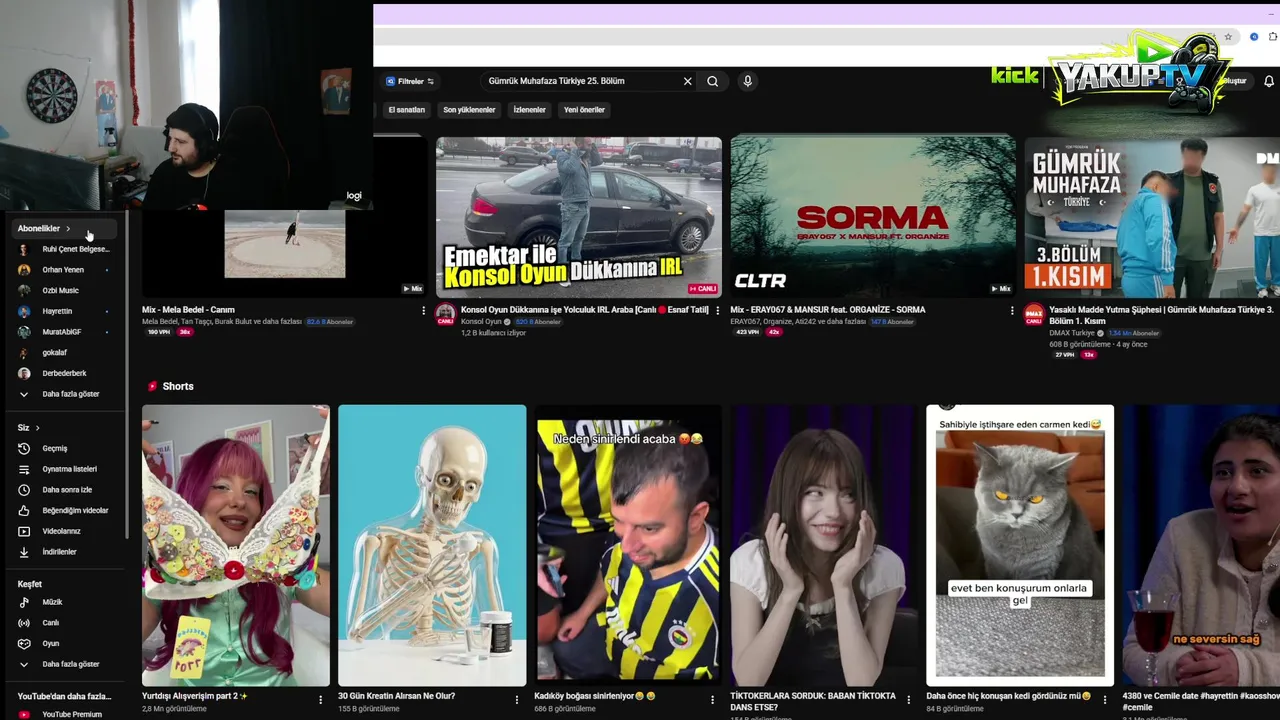Open Daha sonra izle clock icon
The image size is (1280, 720).
(x=24, y=490)
